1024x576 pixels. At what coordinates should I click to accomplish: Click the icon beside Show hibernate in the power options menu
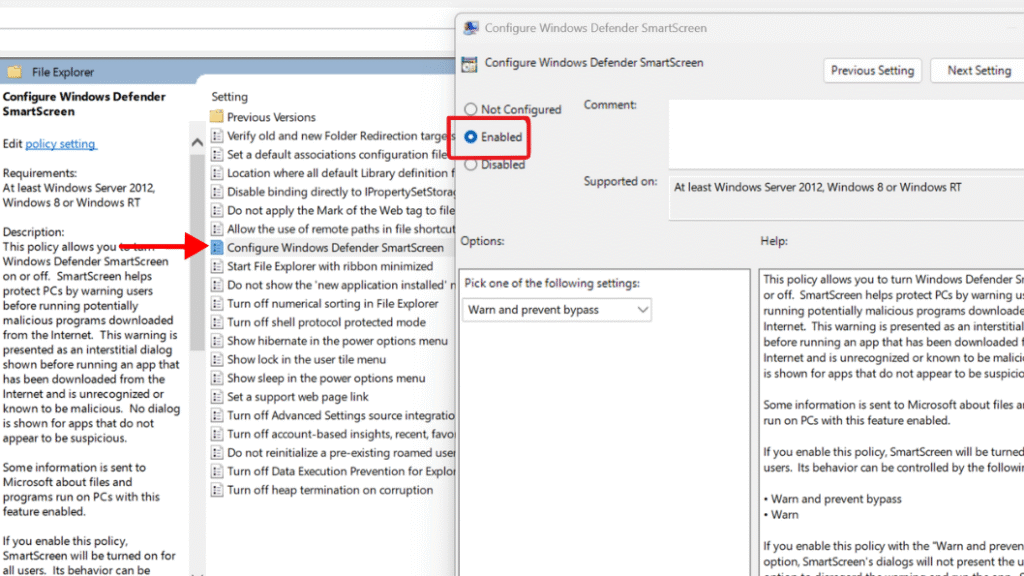[217, 341]
